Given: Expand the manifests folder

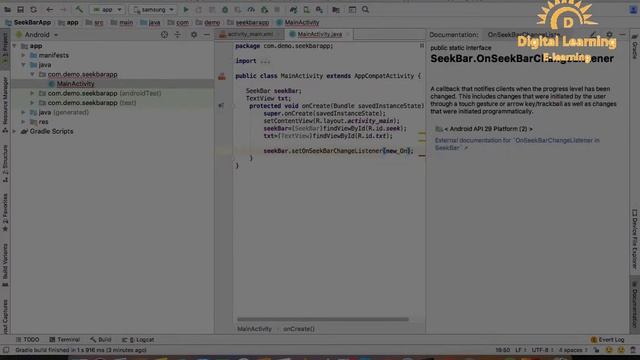Looking at the screenshot, I should point(24,55).
